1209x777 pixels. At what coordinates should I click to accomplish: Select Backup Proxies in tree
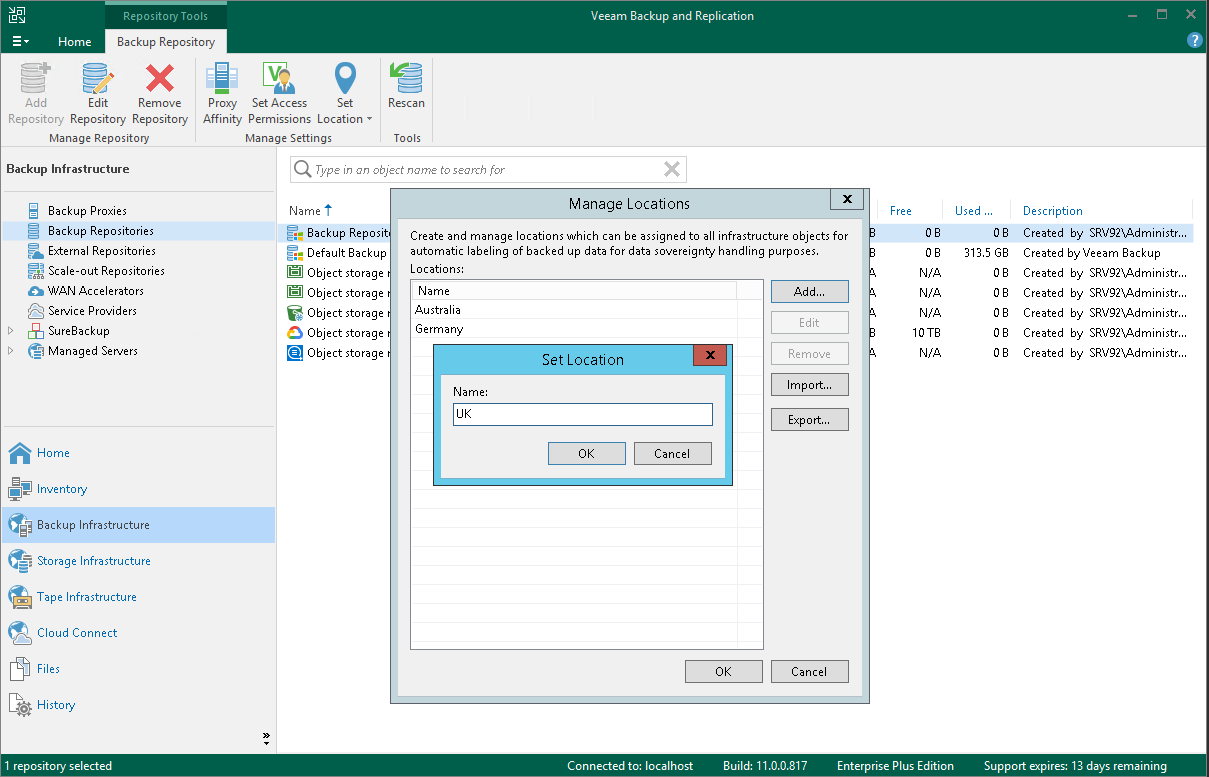(87, 211)
